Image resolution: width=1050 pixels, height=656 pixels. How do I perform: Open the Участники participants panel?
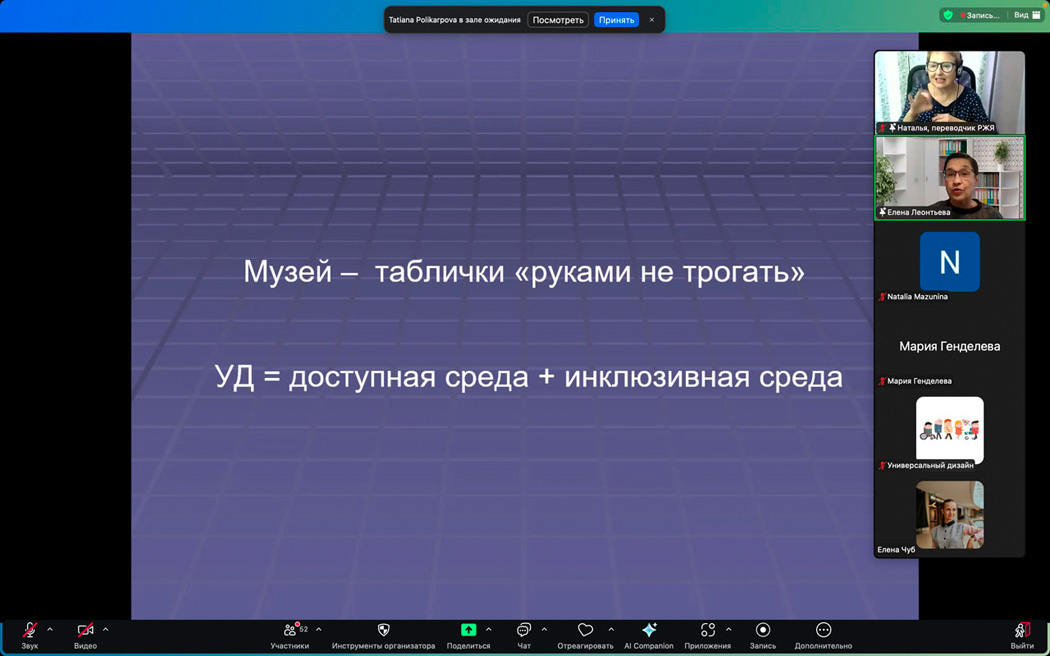(x=291, y=630)
